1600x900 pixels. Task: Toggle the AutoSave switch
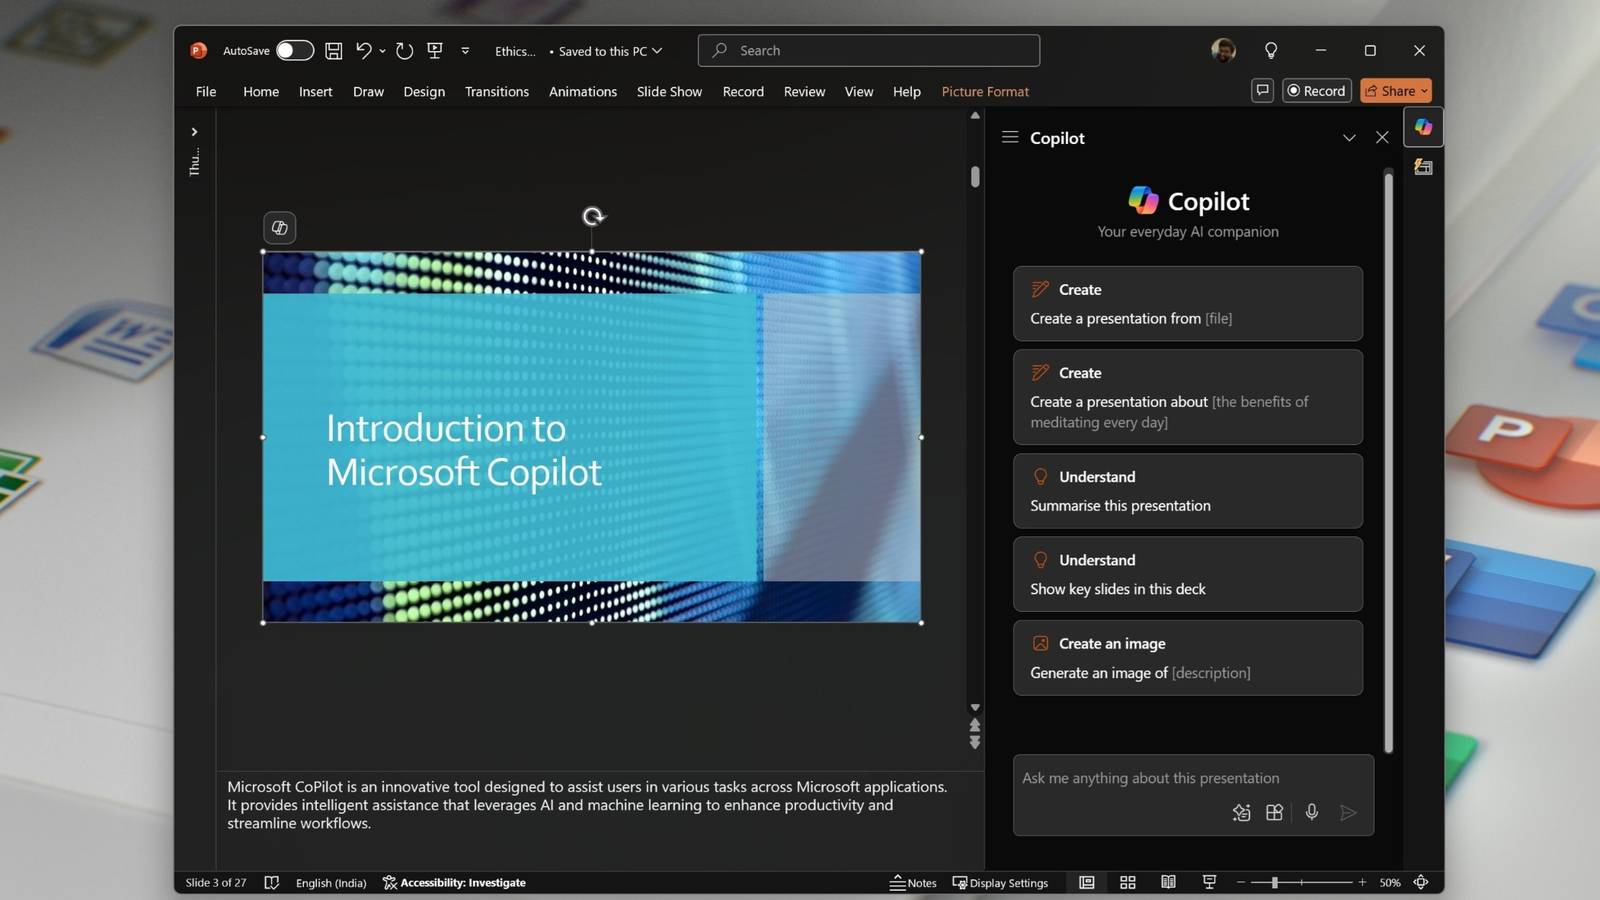[x=294, y=50]
